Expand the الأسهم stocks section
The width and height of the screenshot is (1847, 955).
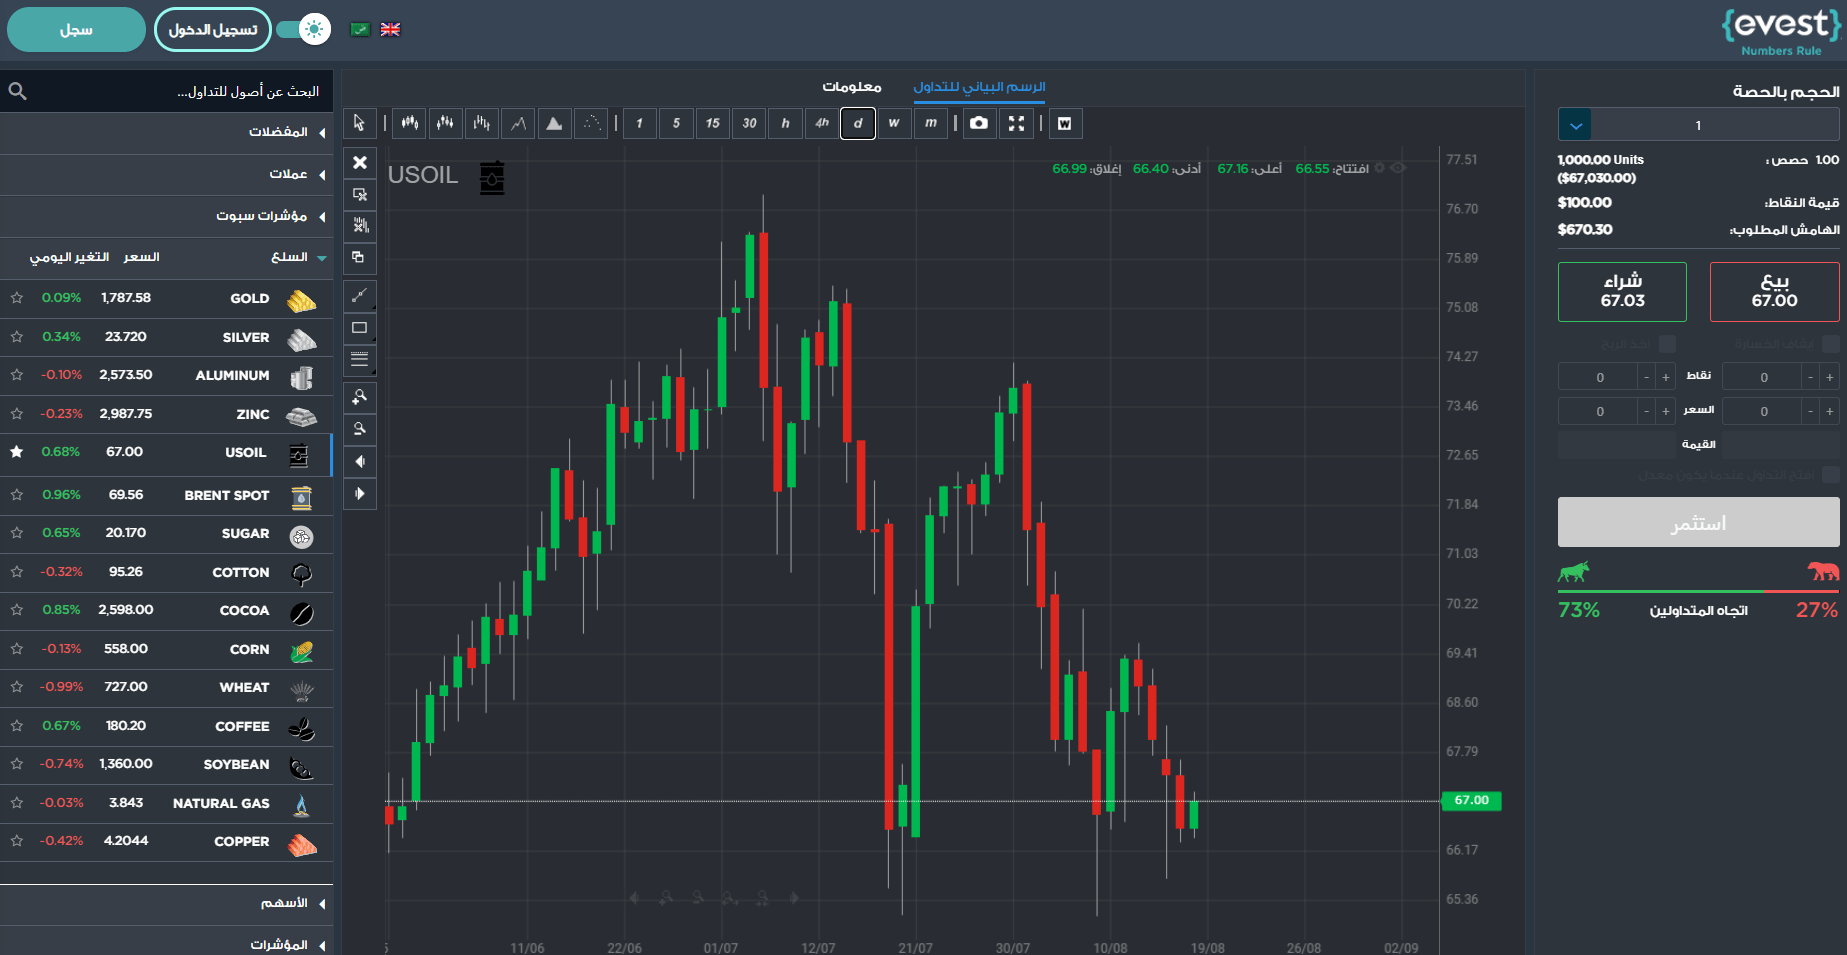[x=166, y=903]
